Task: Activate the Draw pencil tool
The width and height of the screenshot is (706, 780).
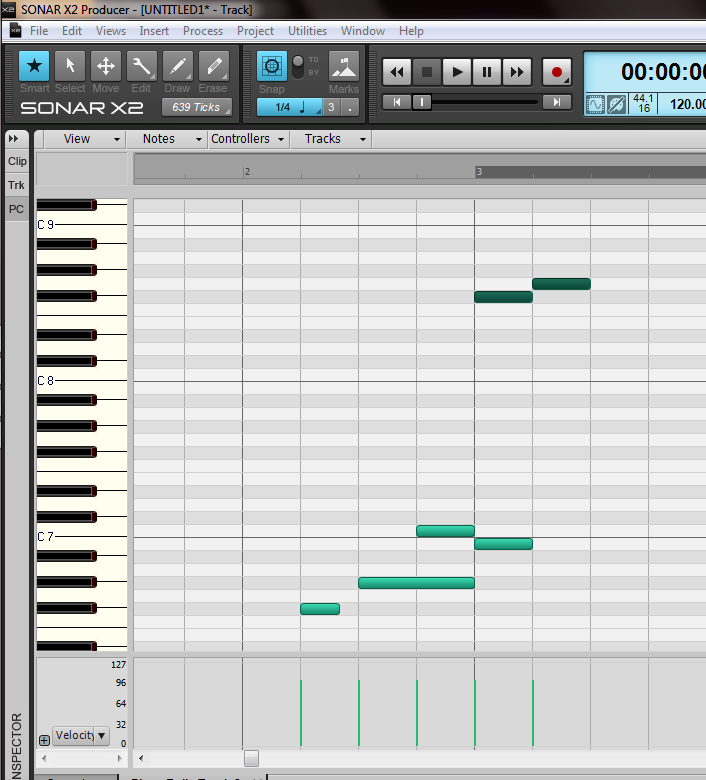Action: click(178, 67)
